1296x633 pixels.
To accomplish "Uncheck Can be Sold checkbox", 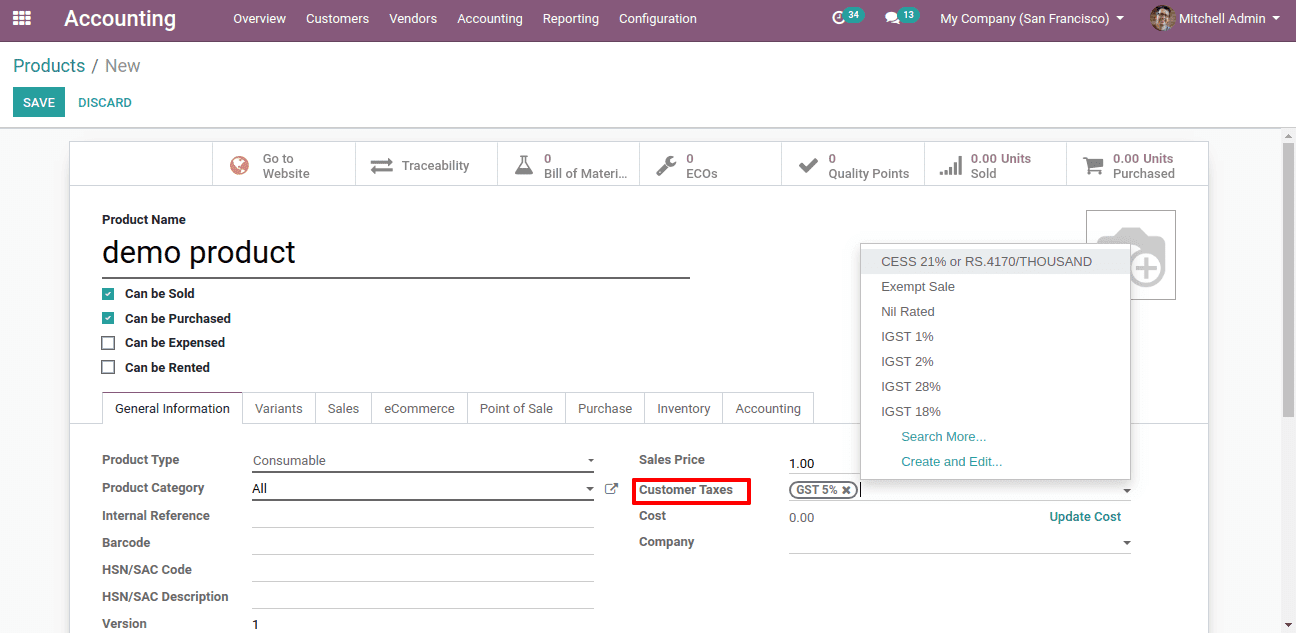I will tap(108, 294).
